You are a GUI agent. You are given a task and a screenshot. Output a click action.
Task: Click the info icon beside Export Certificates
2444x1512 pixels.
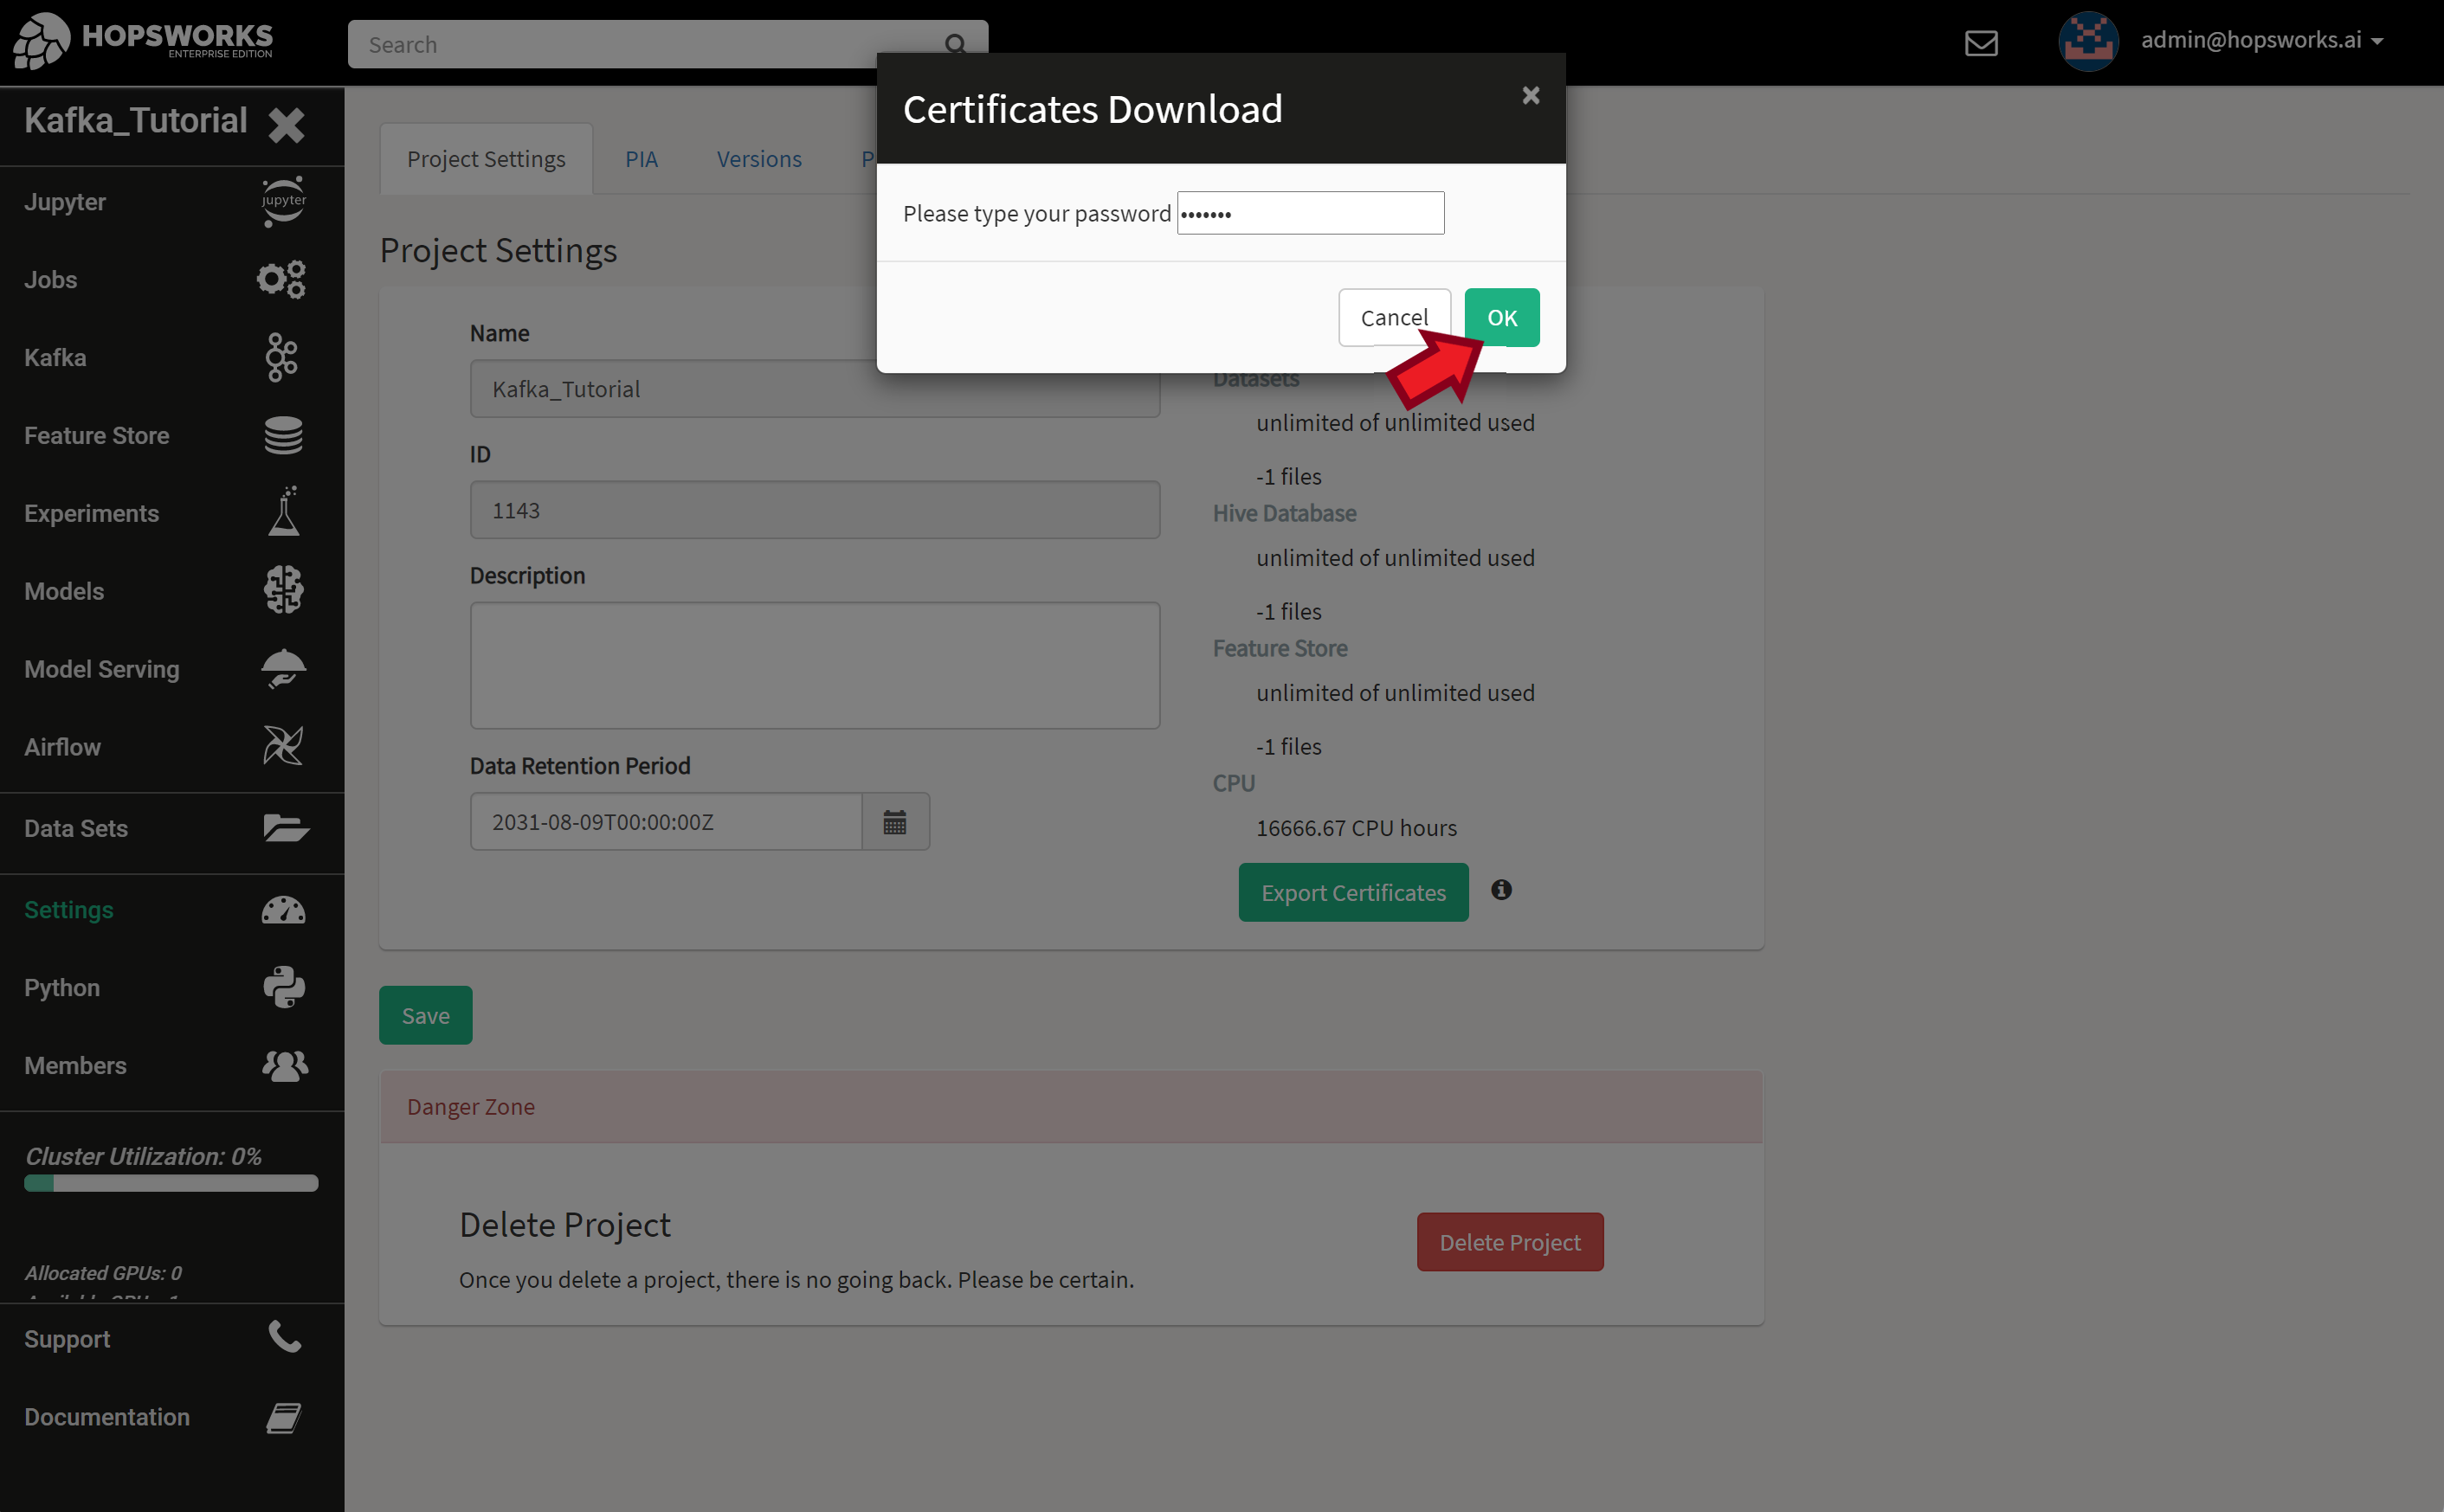point(1501,889)
